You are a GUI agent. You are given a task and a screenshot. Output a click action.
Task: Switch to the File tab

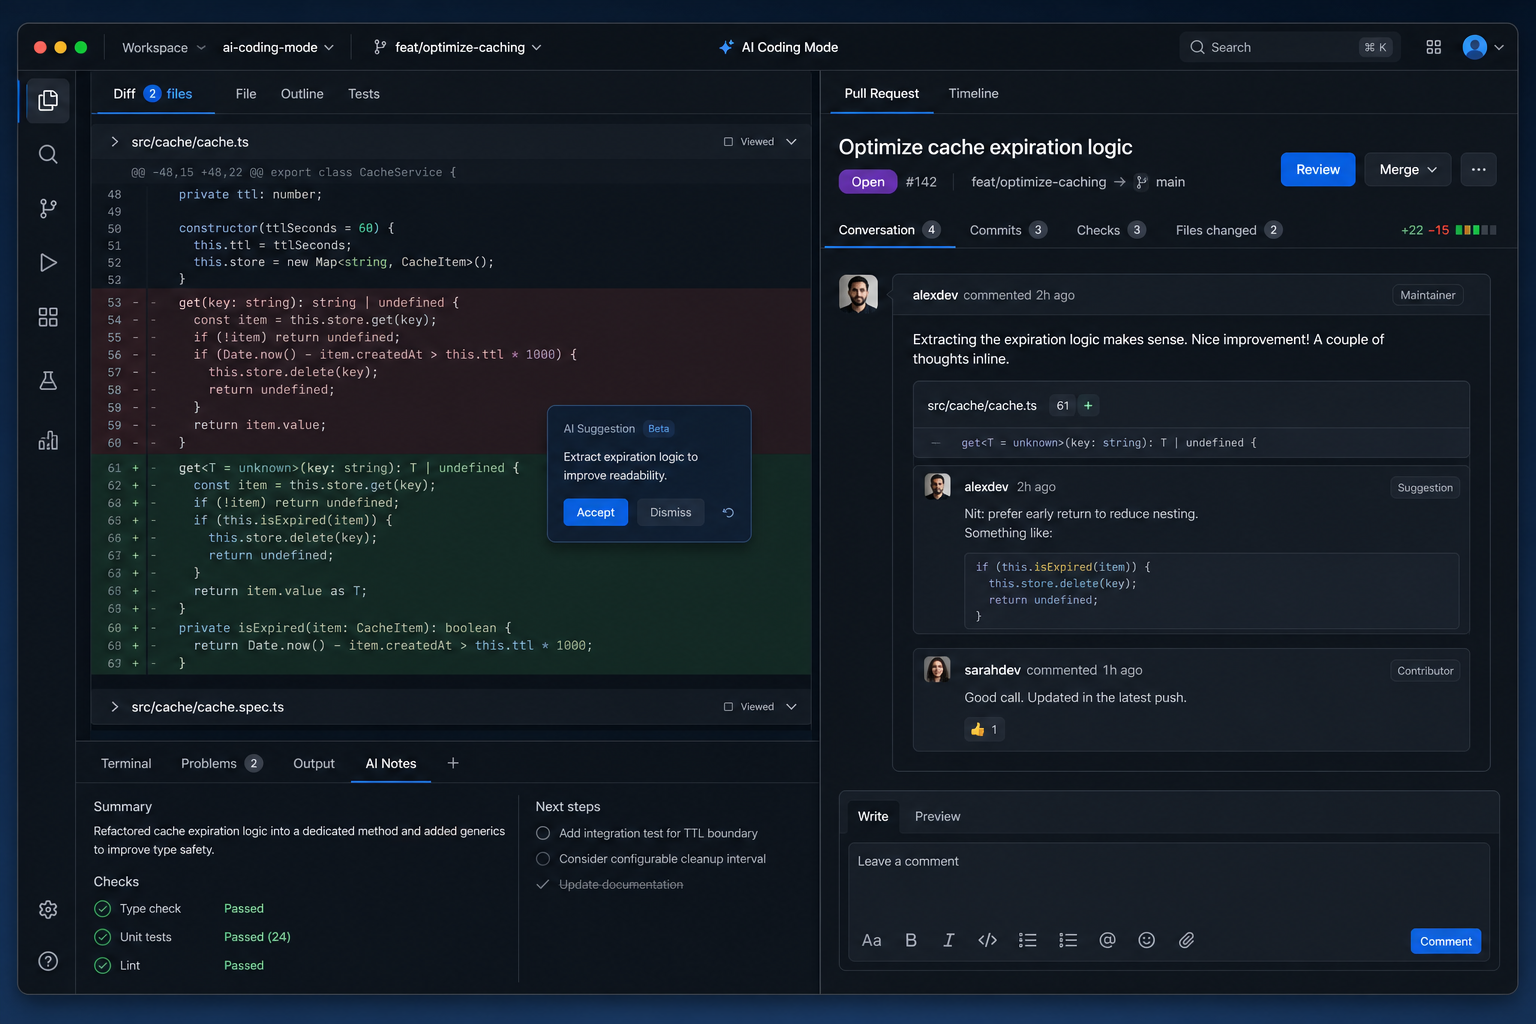(x=246, y=94)
